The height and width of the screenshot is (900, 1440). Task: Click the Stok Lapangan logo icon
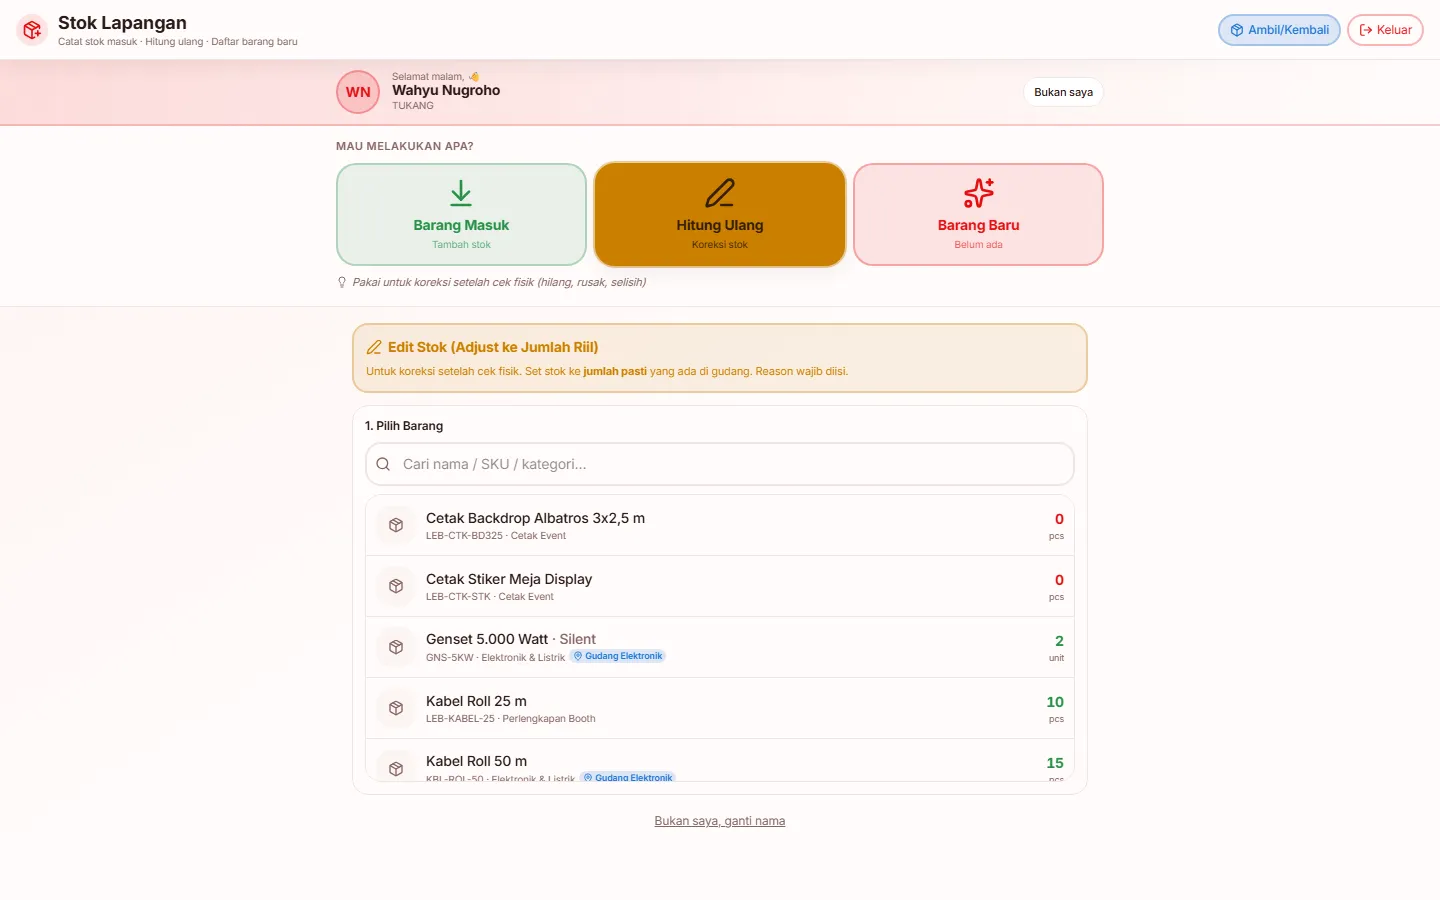tap(32, 30)
